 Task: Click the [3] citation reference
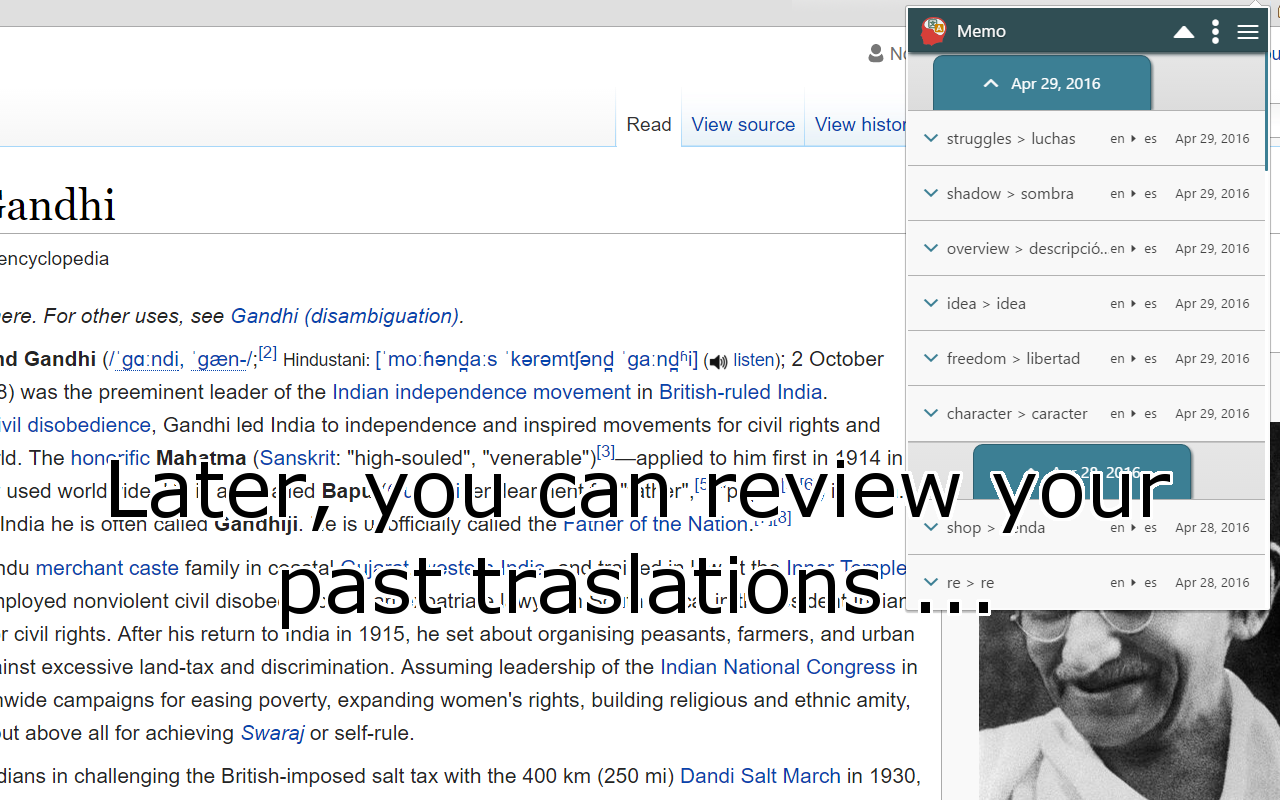[x=605, y=451]
